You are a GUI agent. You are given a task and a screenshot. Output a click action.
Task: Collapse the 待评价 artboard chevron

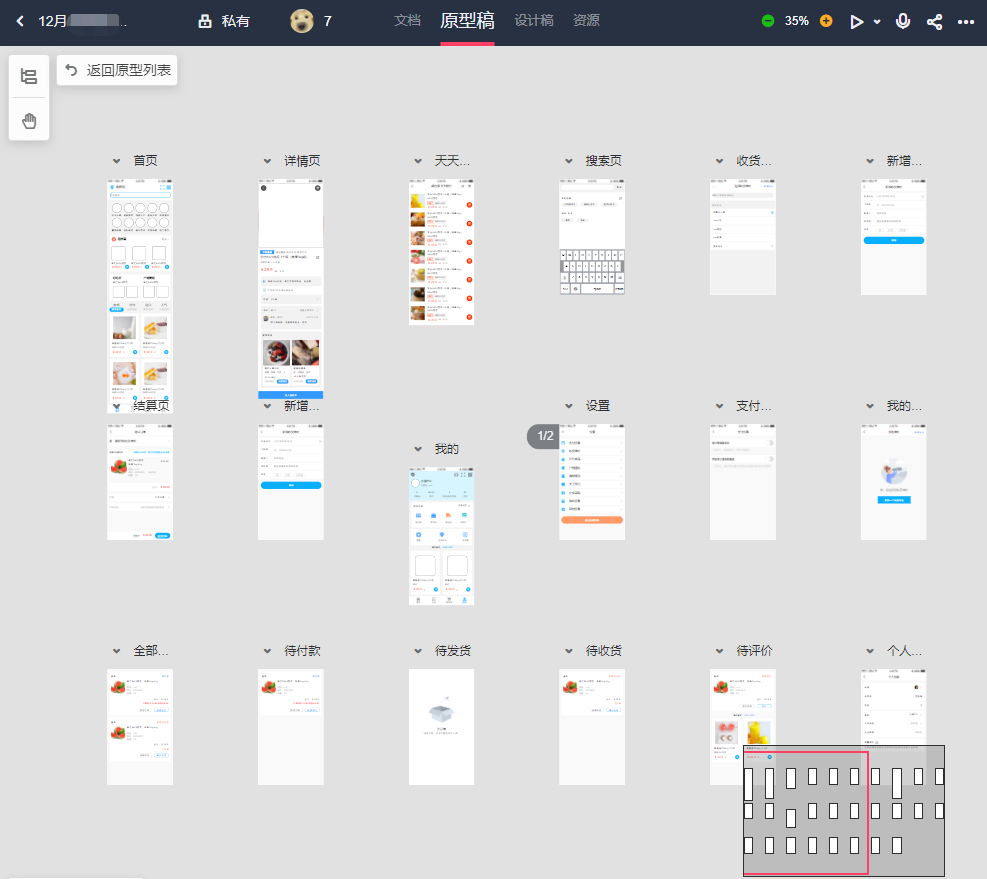tap(719, 651)
